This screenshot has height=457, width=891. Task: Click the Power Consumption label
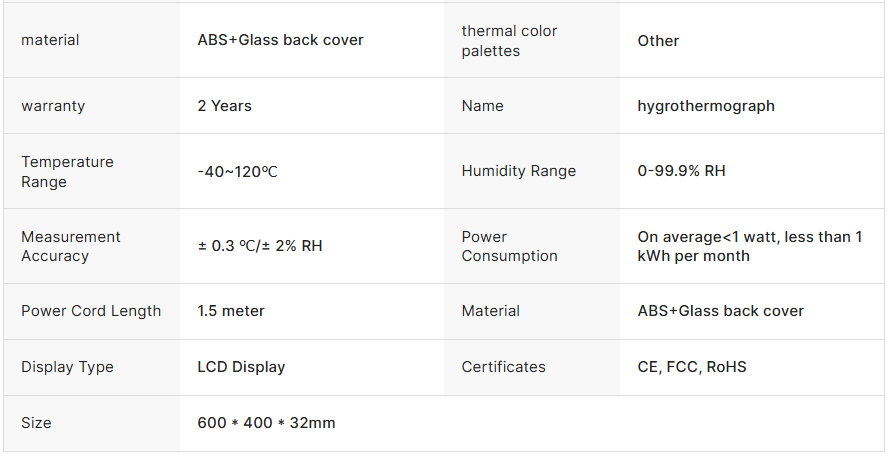coord(509,246)
